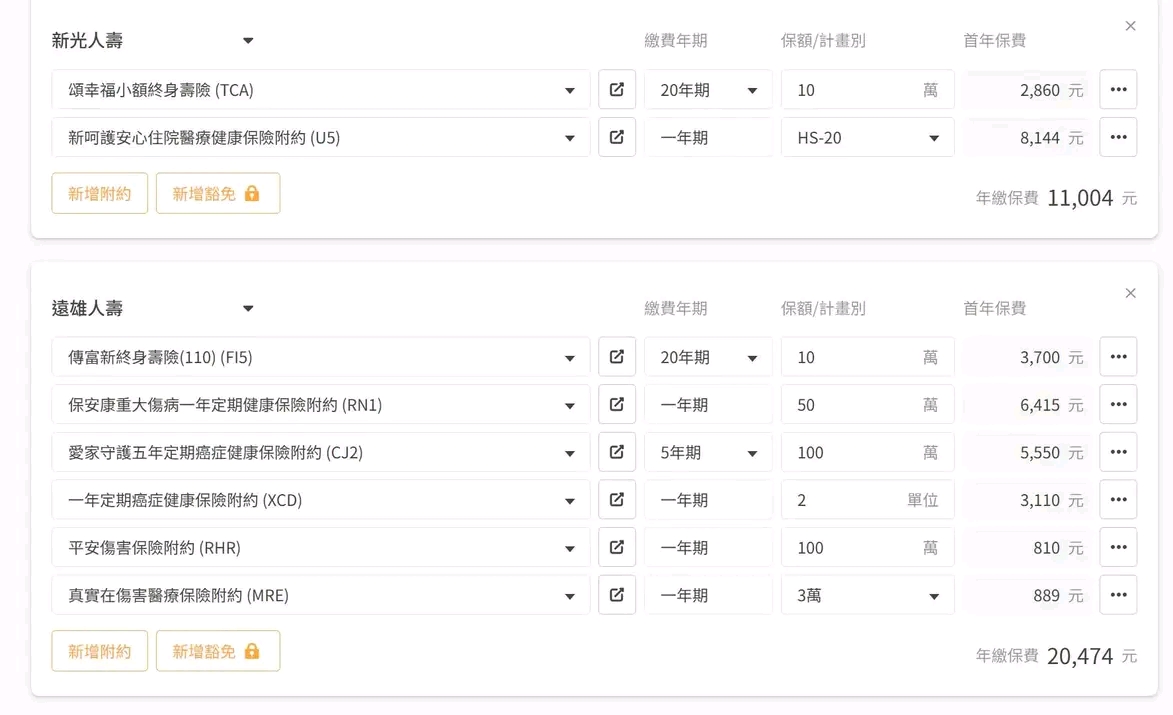Select 一年期 term text in RHR row
This screenshot has height=715, width=1173.
pyautogui.click(x=684, y=548)
